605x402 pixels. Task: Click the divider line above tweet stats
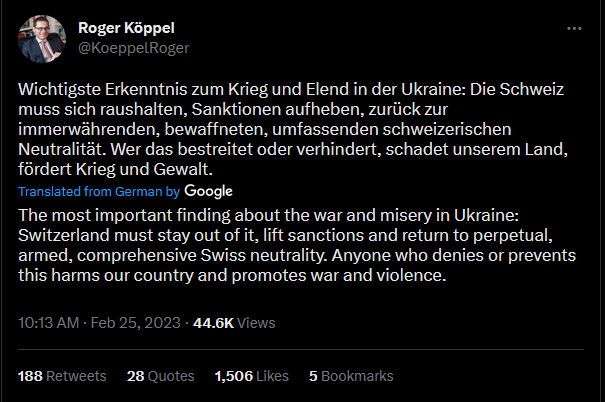coord(301,350)
